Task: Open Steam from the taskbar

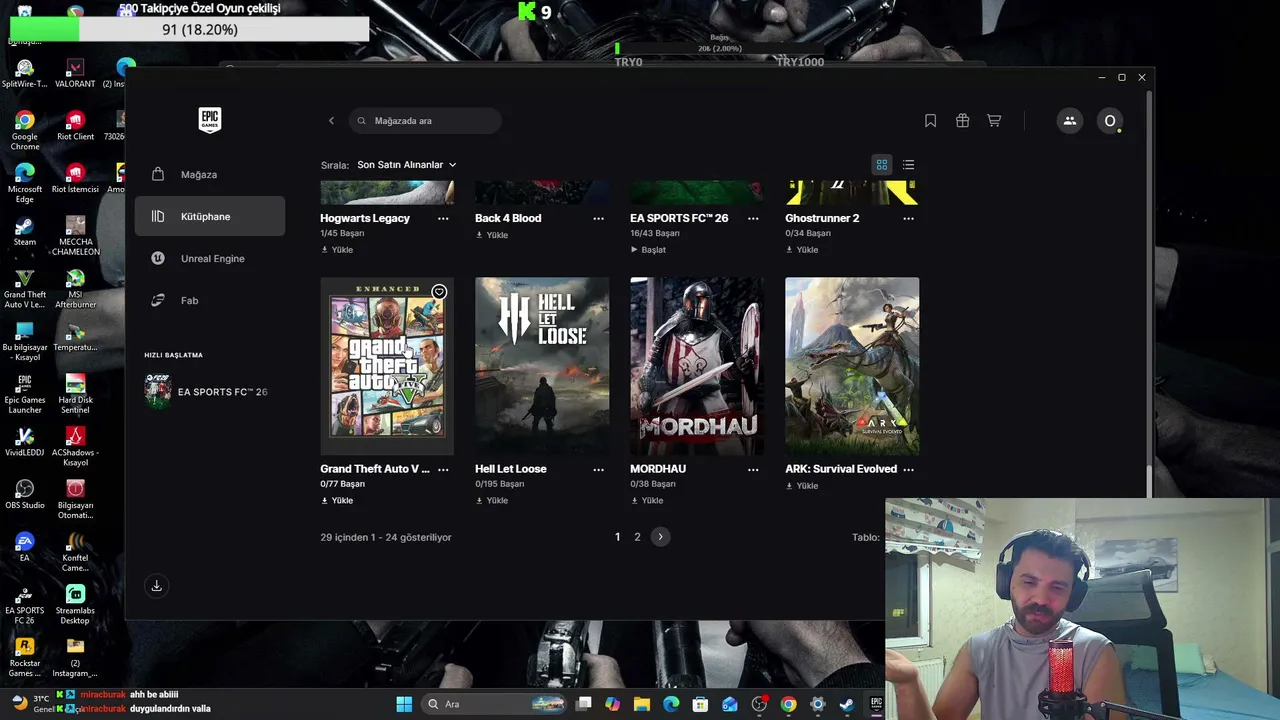Action: pyautogui.click(x=846, y=704)
